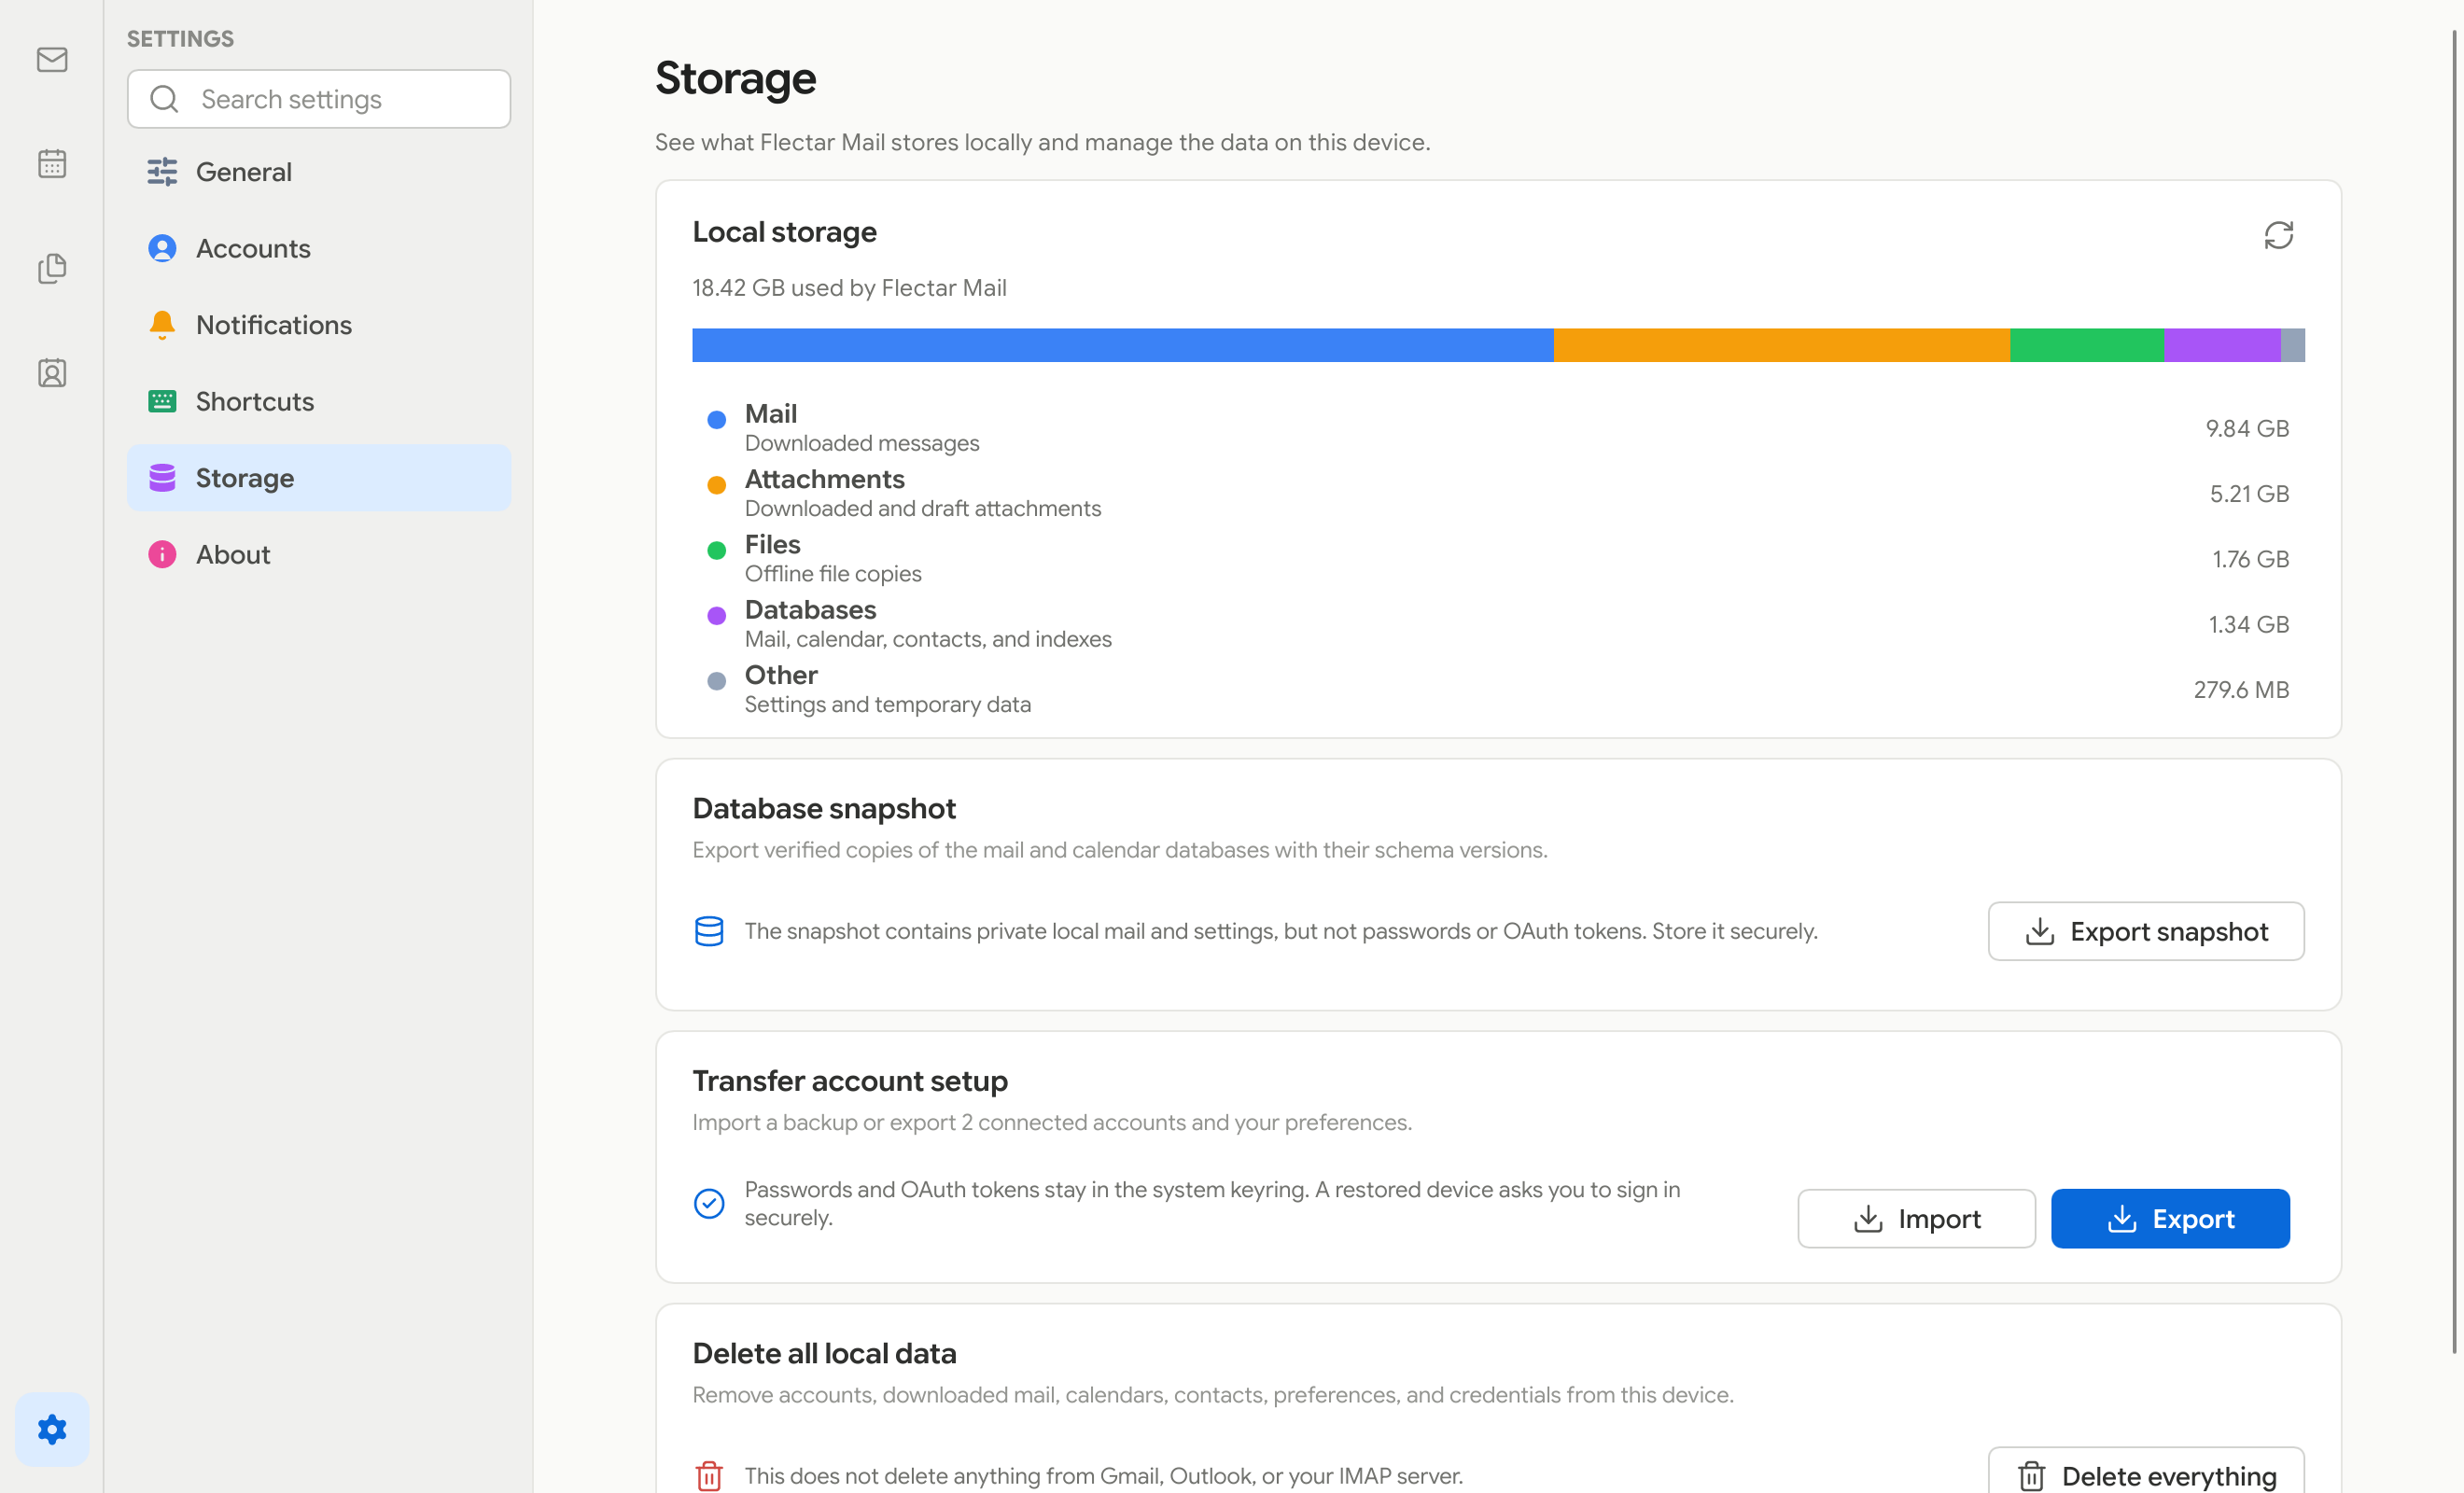Click the Accounts person icon

pyautogui.click(x=162, y=248)
